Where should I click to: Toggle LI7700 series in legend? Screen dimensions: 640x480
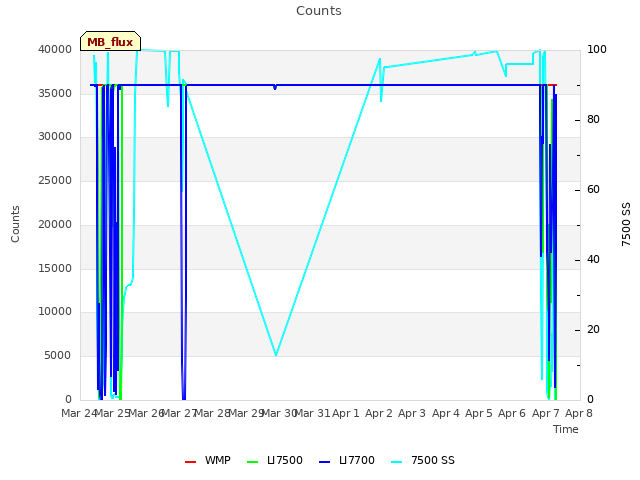pos(347,460)
